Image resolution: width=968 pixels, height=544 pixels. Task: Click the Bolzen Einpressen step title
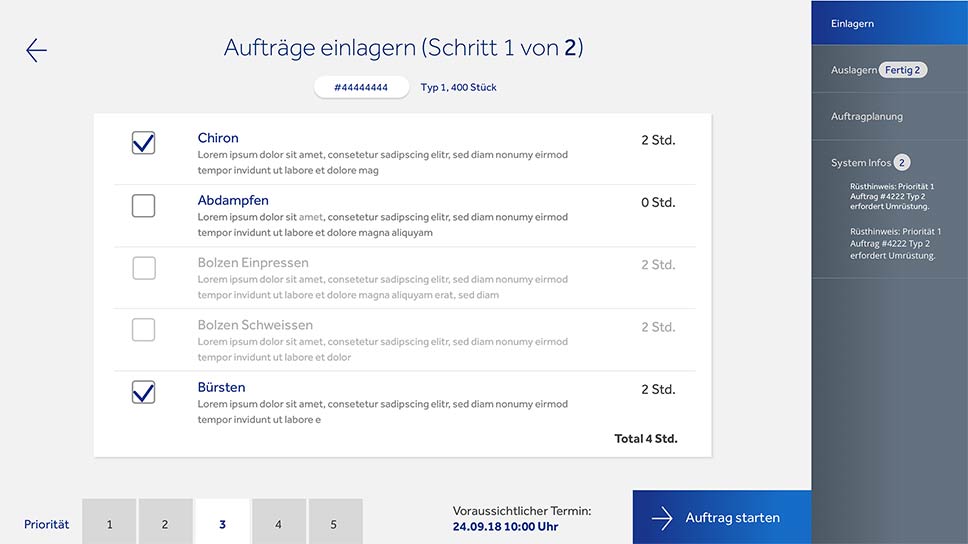253,262
